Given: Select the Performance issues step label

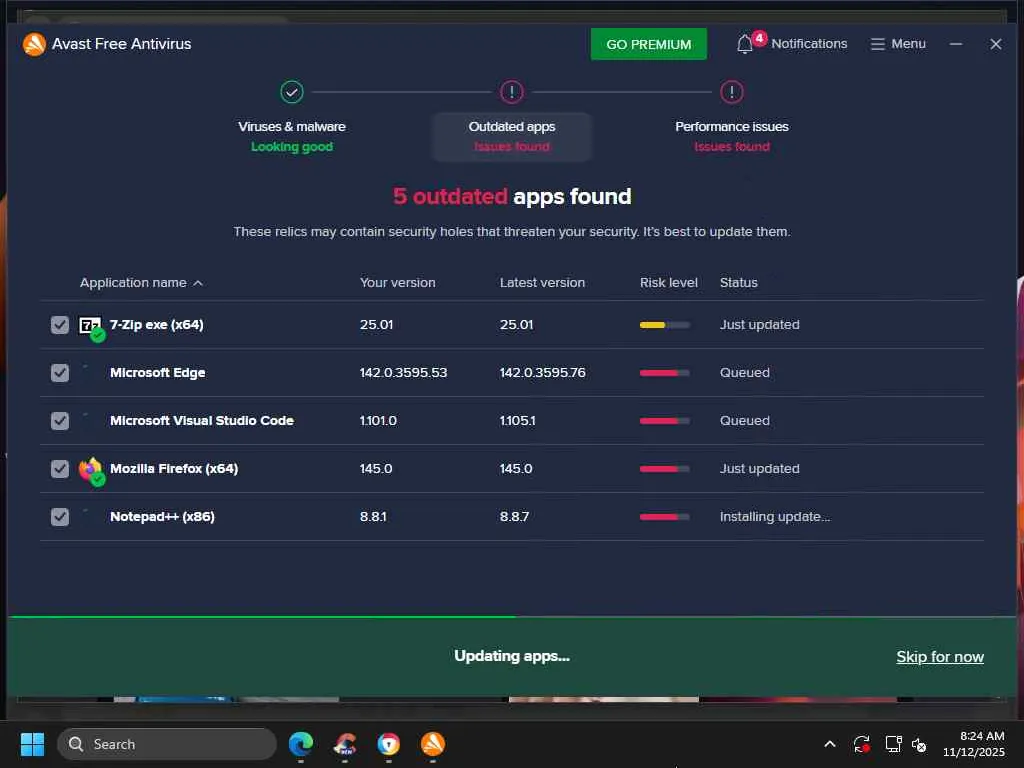Looking at the screenshot, I should 731,127.
